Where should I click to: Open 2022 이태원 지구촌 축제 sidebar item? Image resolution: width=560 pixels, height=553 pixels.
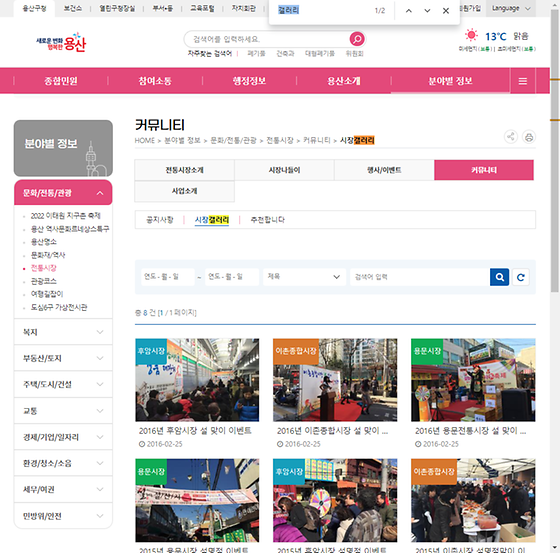point(65,216)
